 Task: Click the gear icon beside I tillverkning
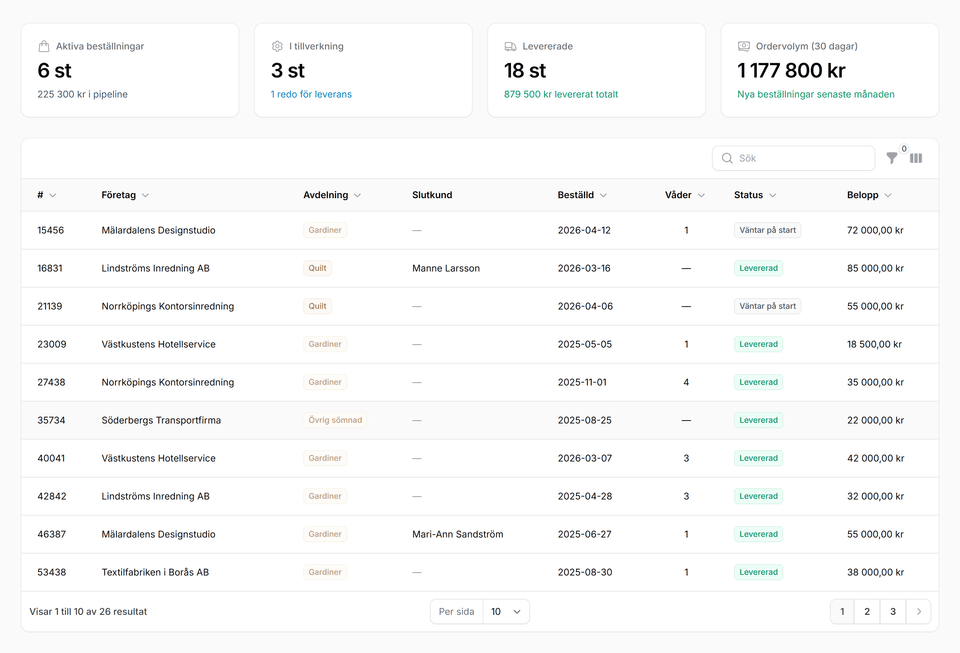pos(278,46)
